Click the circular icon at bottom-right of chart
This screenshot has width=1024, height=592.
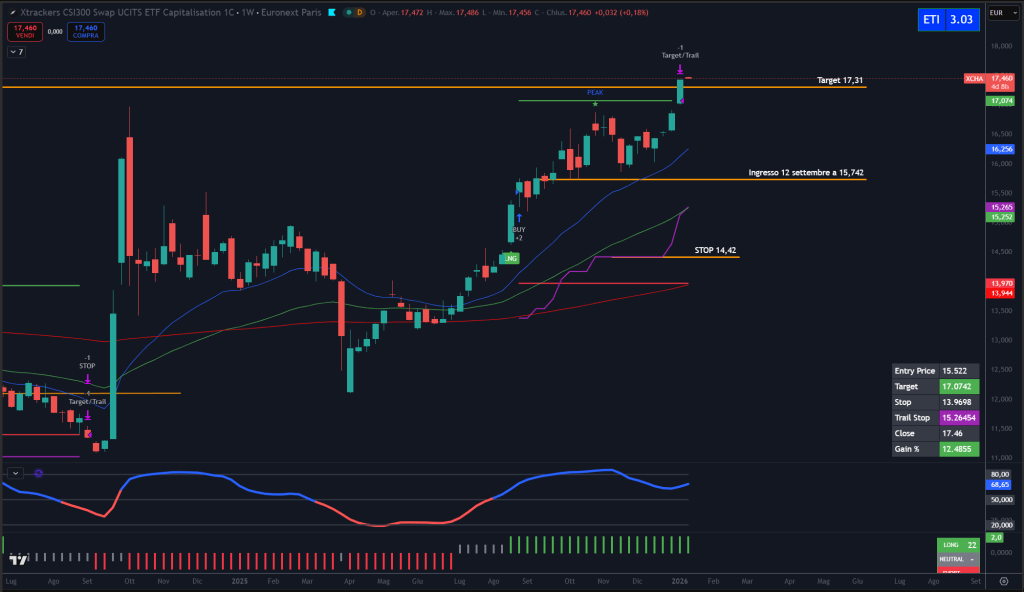pyautogui.click(x=1005, y=580)
